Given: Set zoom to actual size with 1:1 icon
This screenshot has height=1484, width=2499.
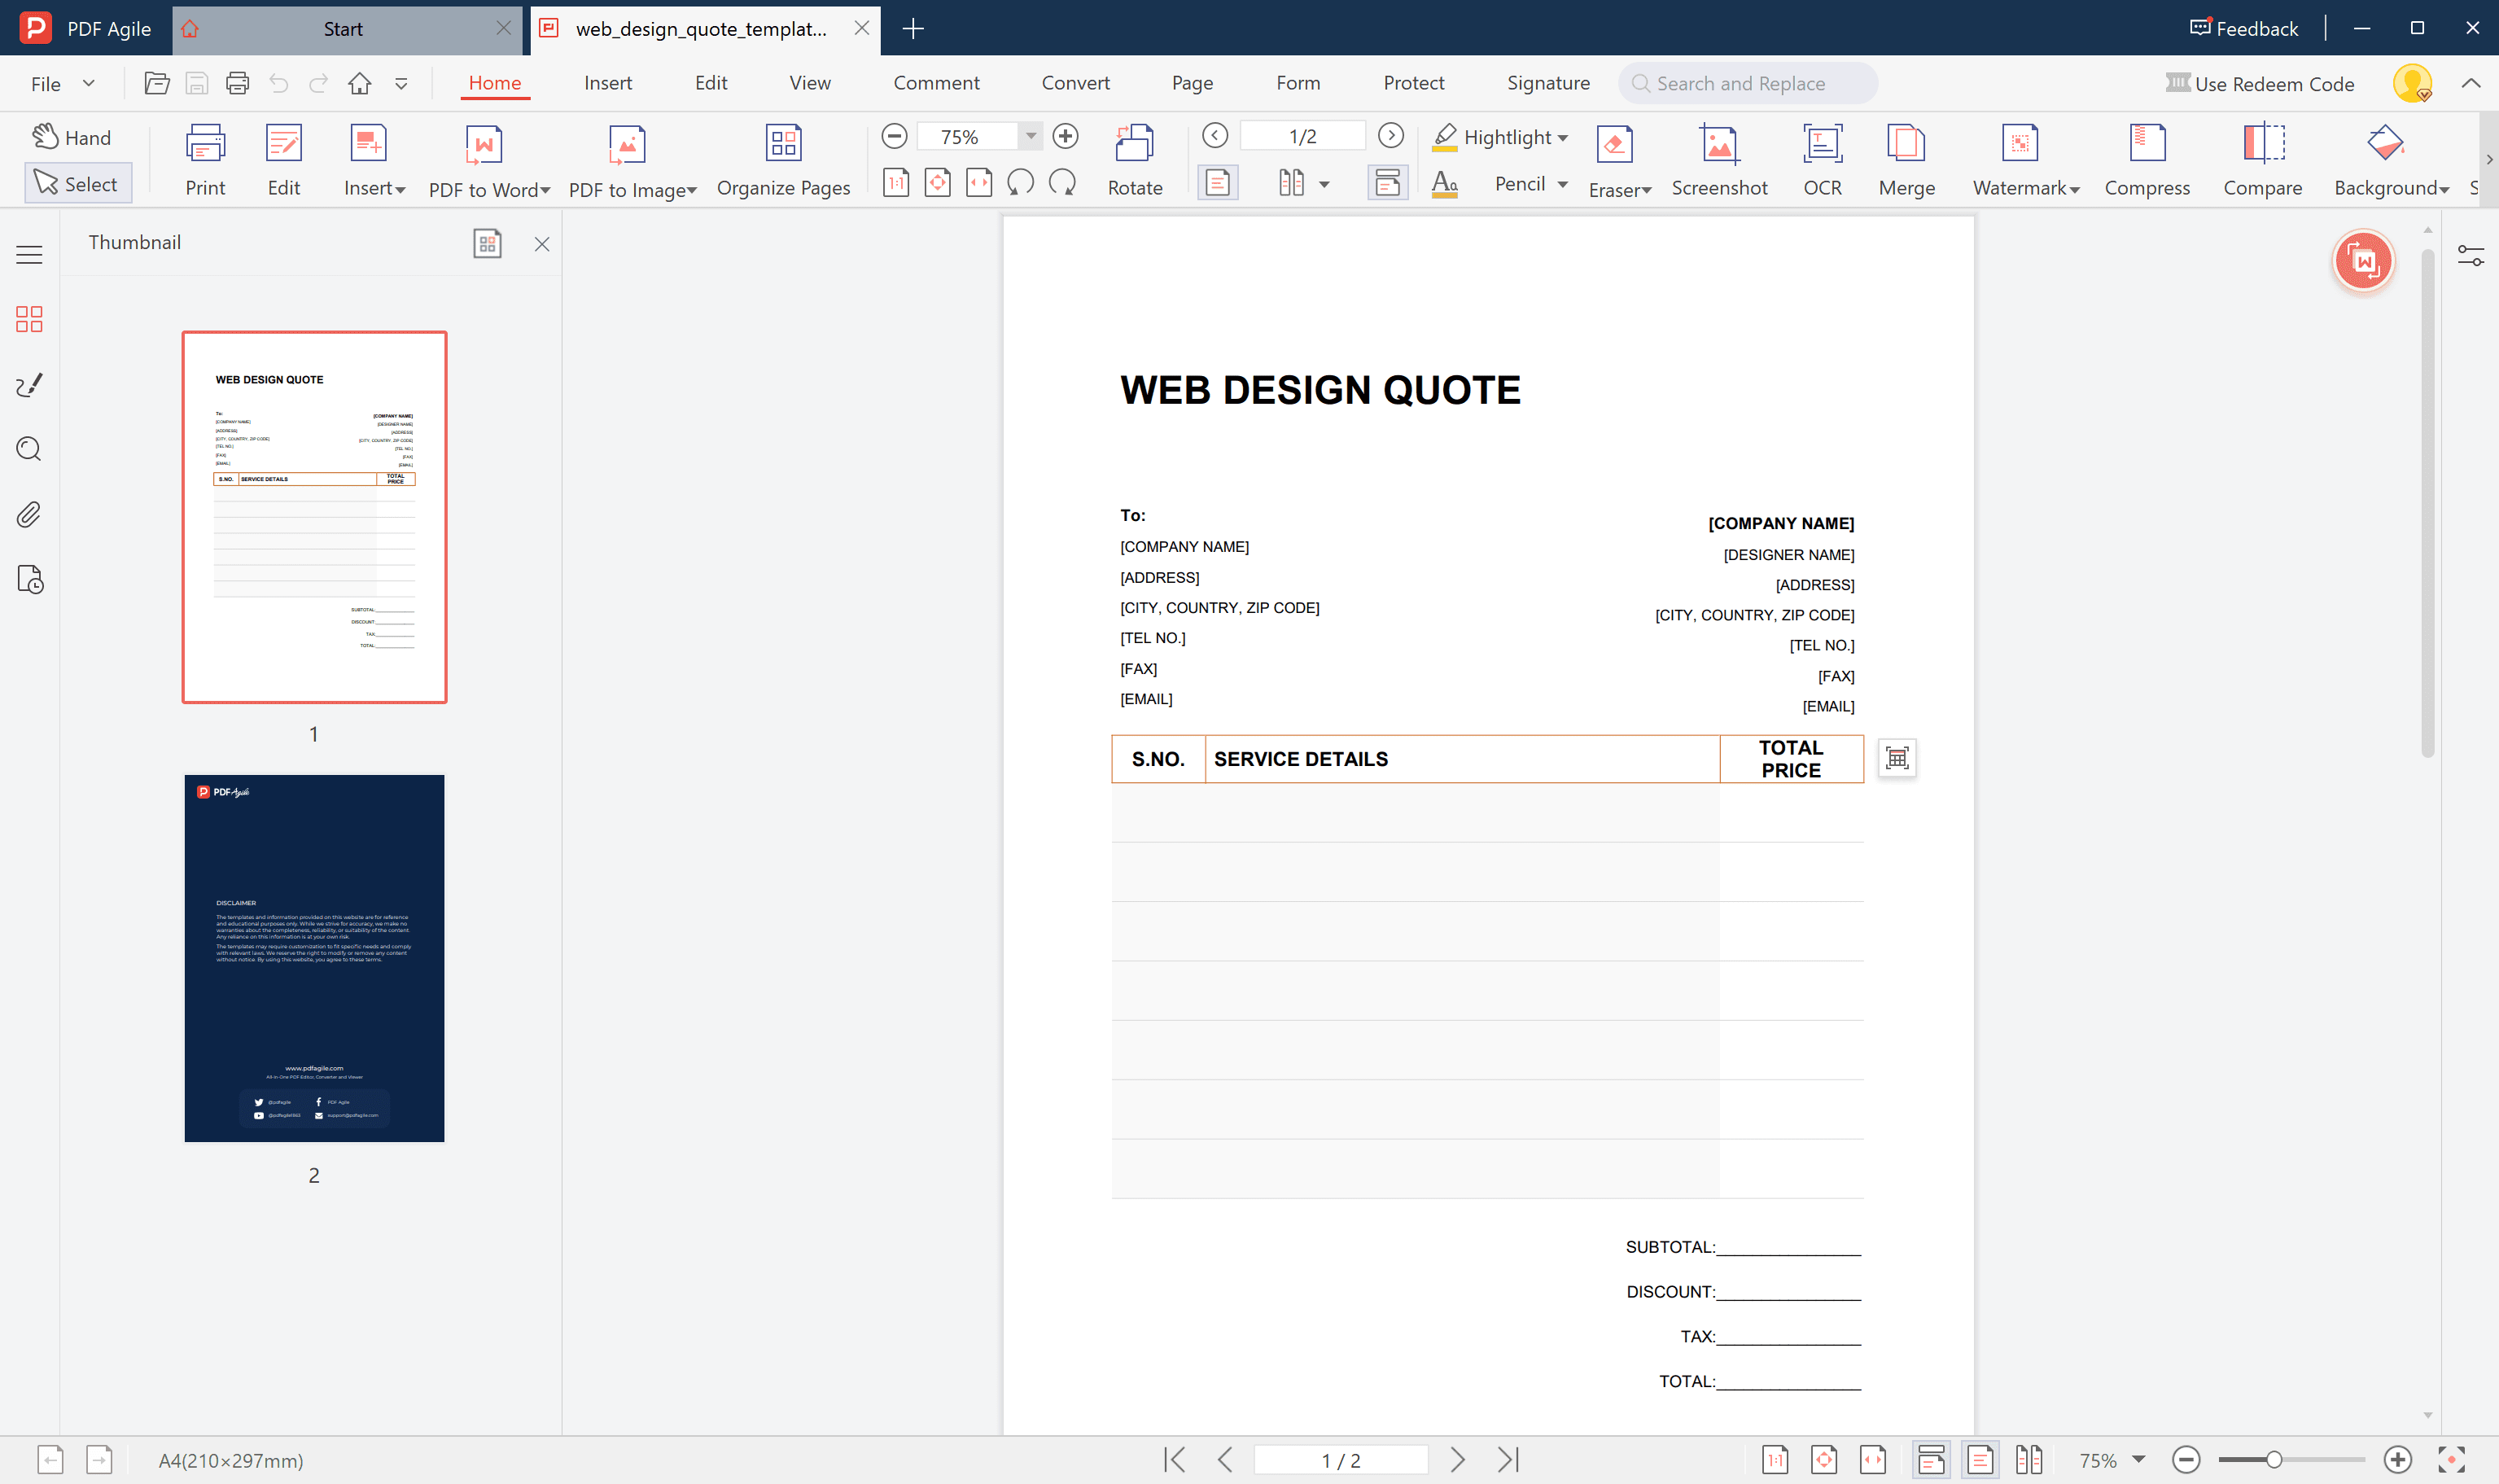Looking at the screenshot, I should [896, 182].
